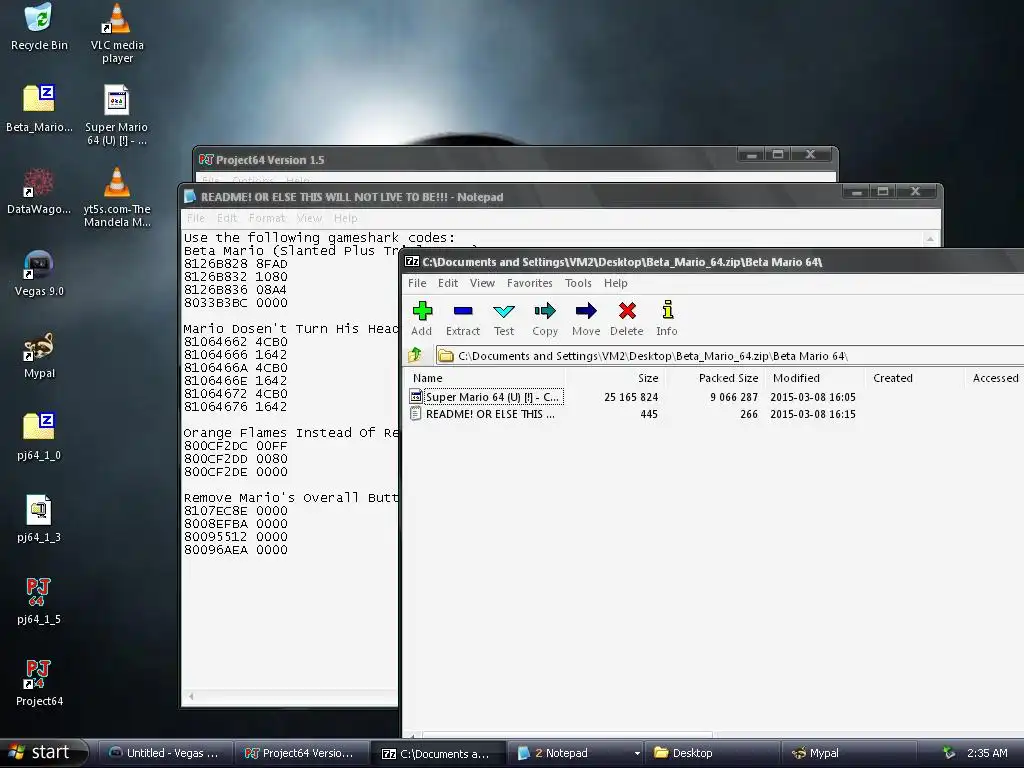Open the Notepad Edit menu
Image resolution: width=1024 pixels, height=768 pixels.
click(227, 218)
